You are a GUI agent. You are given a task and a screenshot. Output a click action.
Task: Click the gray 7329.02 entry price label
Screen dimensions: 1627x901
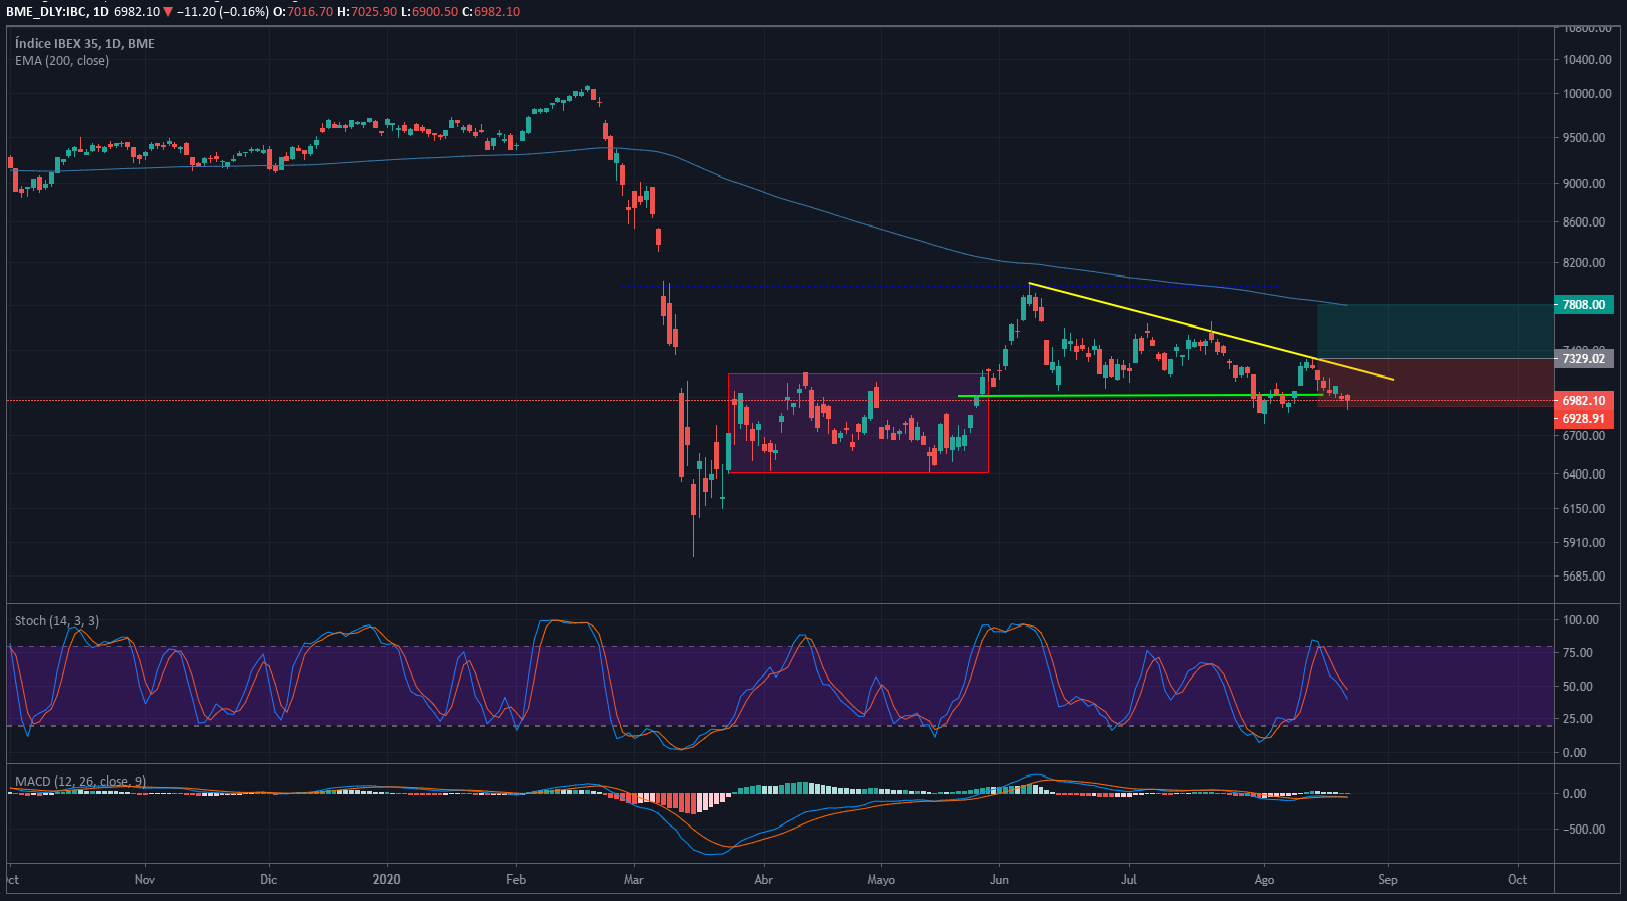[1584, 358]
